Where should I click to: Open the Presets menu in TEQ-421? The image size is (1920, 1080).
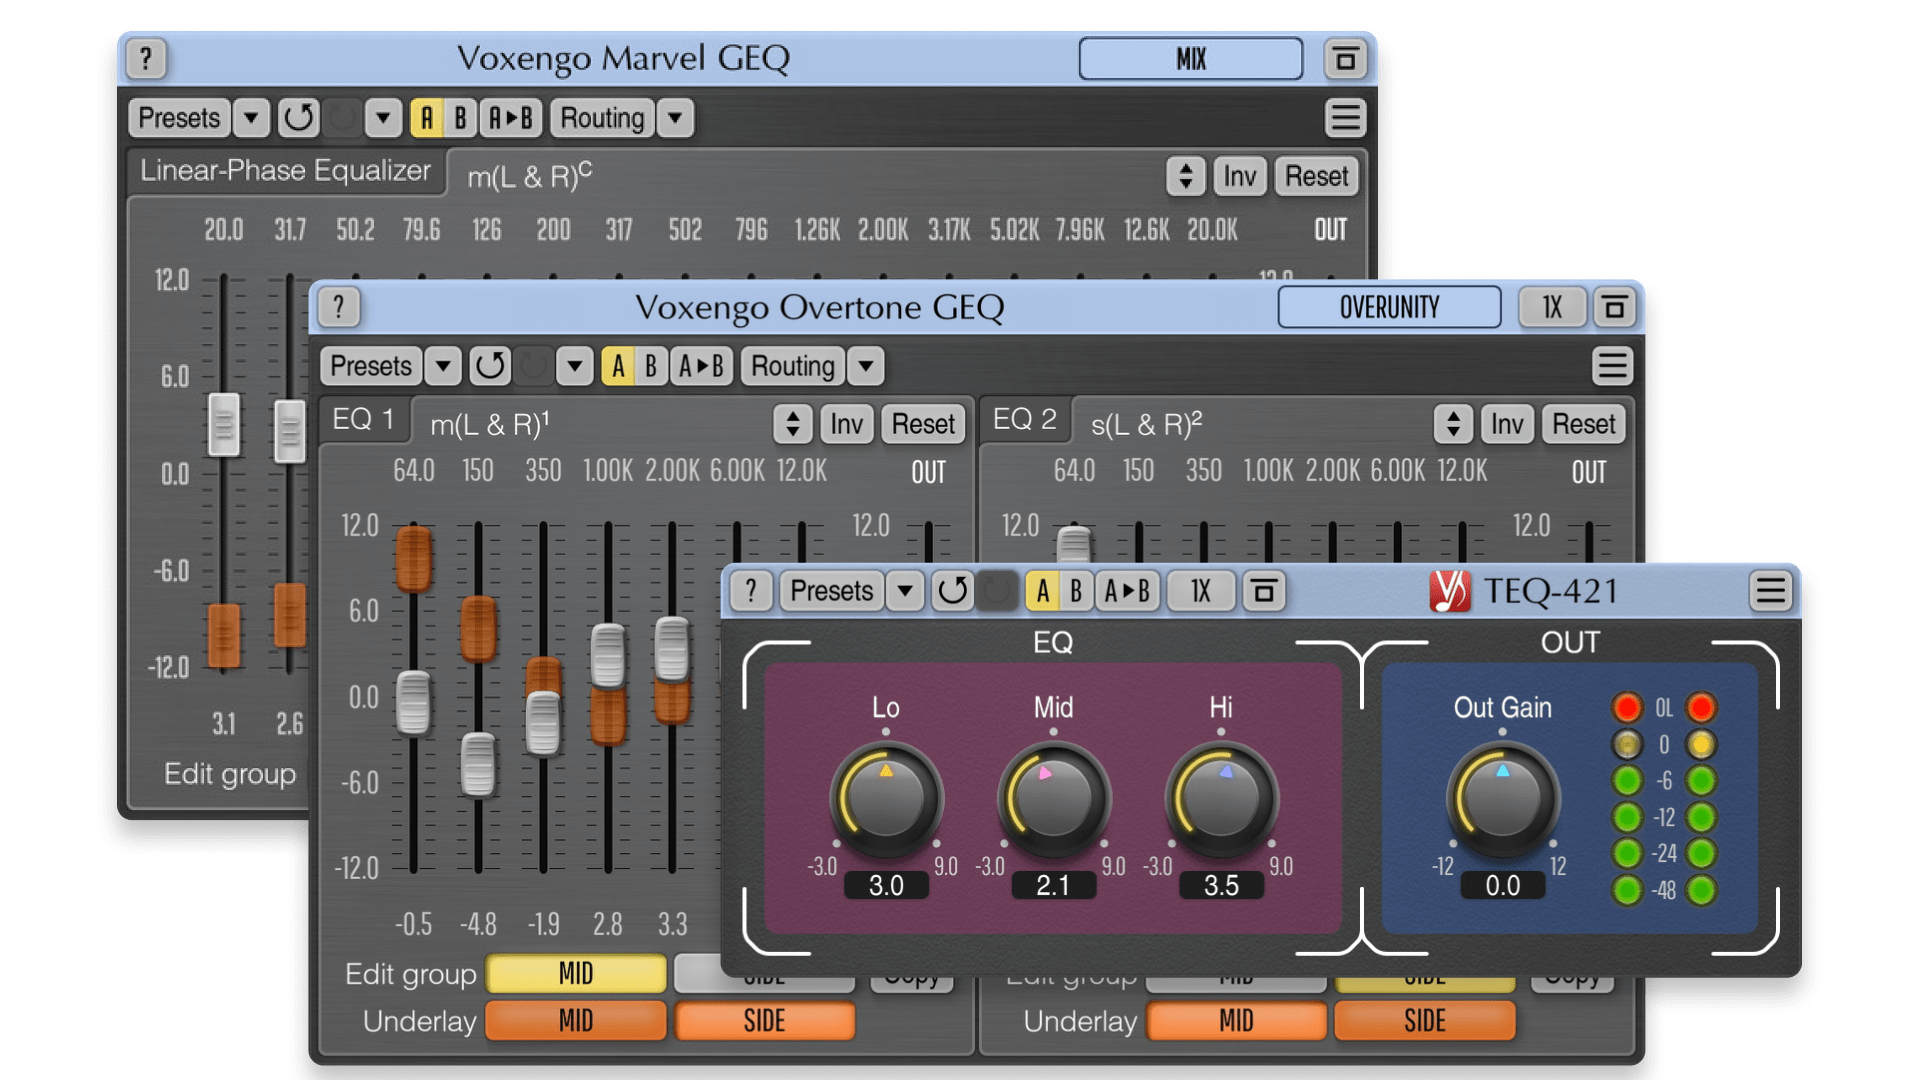point(831,591)
